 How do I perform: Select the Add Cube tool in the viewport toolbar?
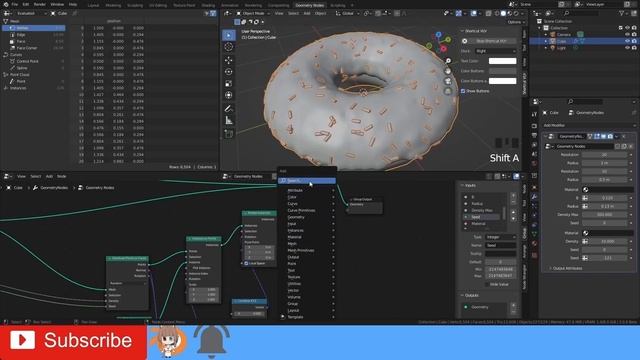pos(229,134)
